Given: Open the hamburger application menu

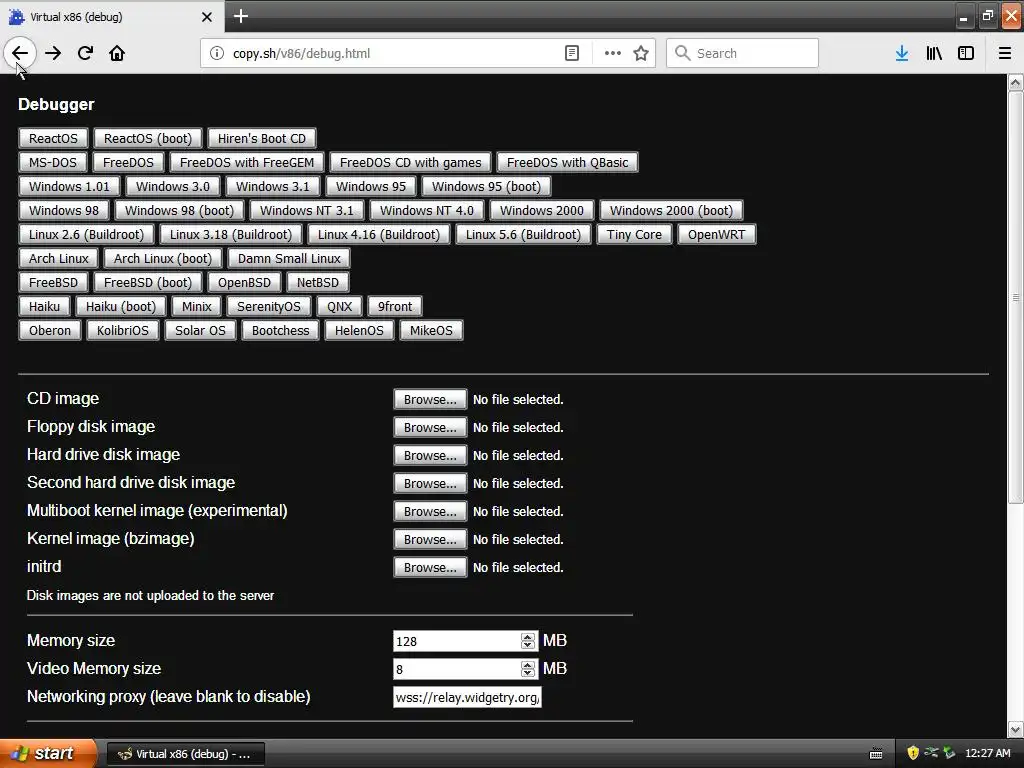Looking at the screenshot, I should pyautogui.click(x=1004, y=54).
